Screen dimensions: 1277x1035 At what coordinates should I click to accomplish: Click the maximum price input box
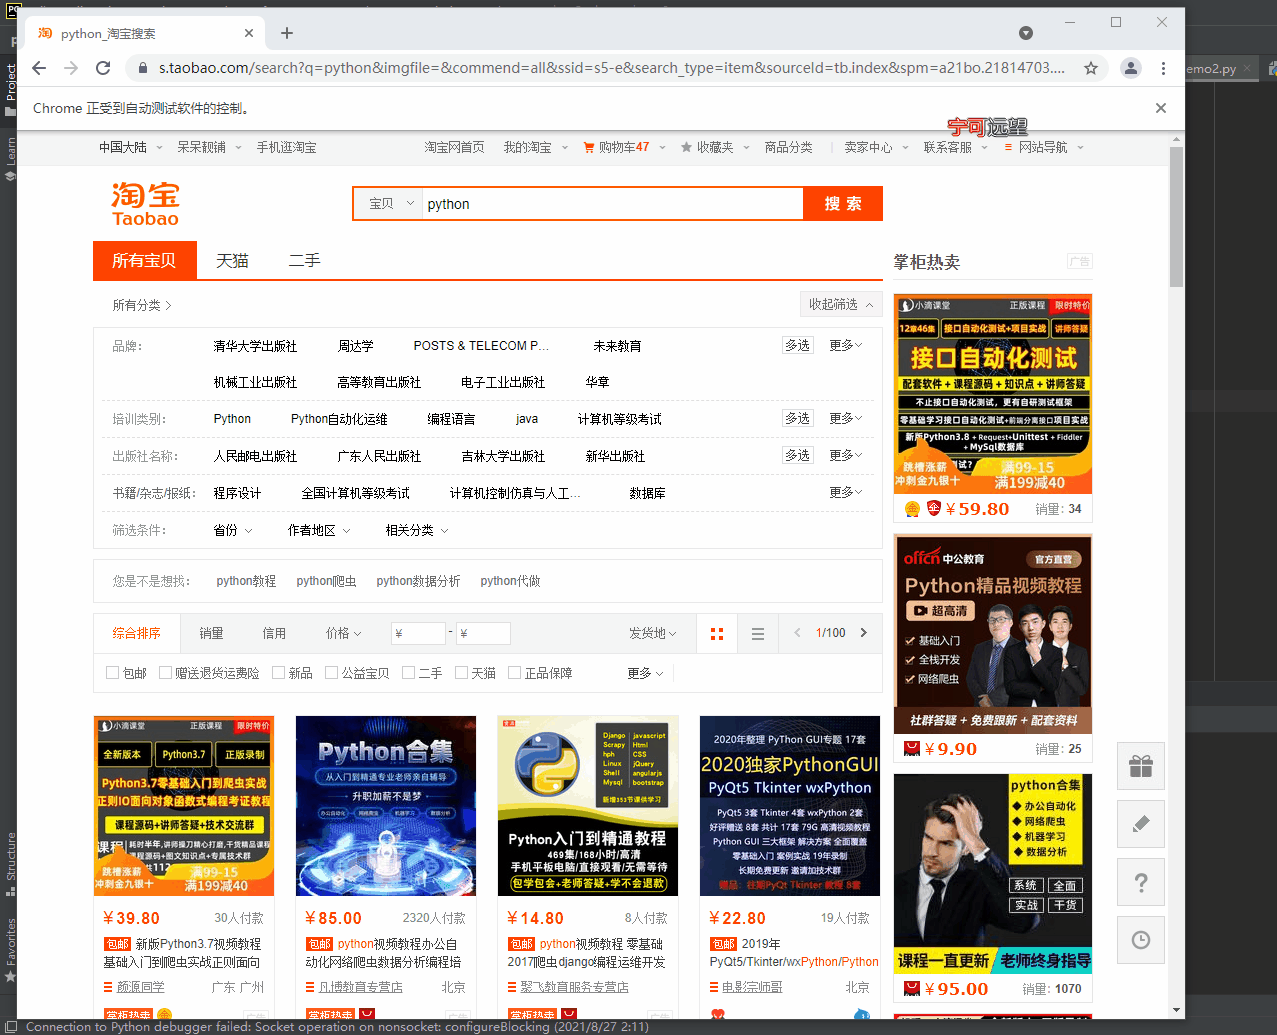(483, 633)
